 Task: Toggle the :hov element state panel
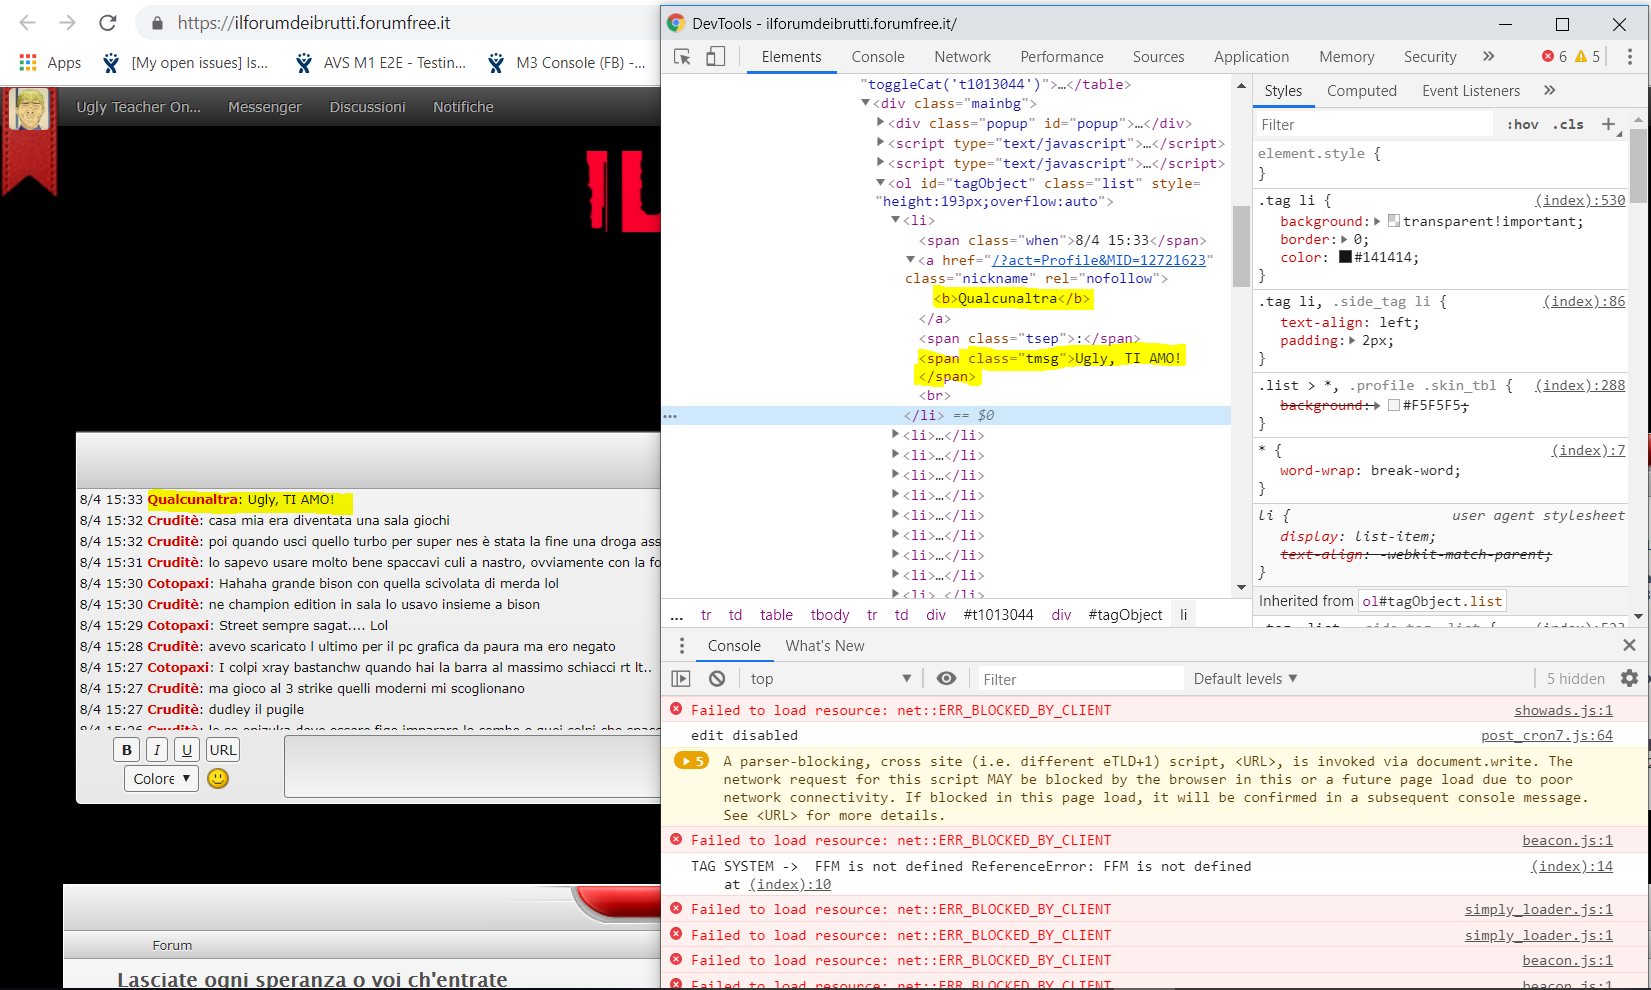(1522, 124)
